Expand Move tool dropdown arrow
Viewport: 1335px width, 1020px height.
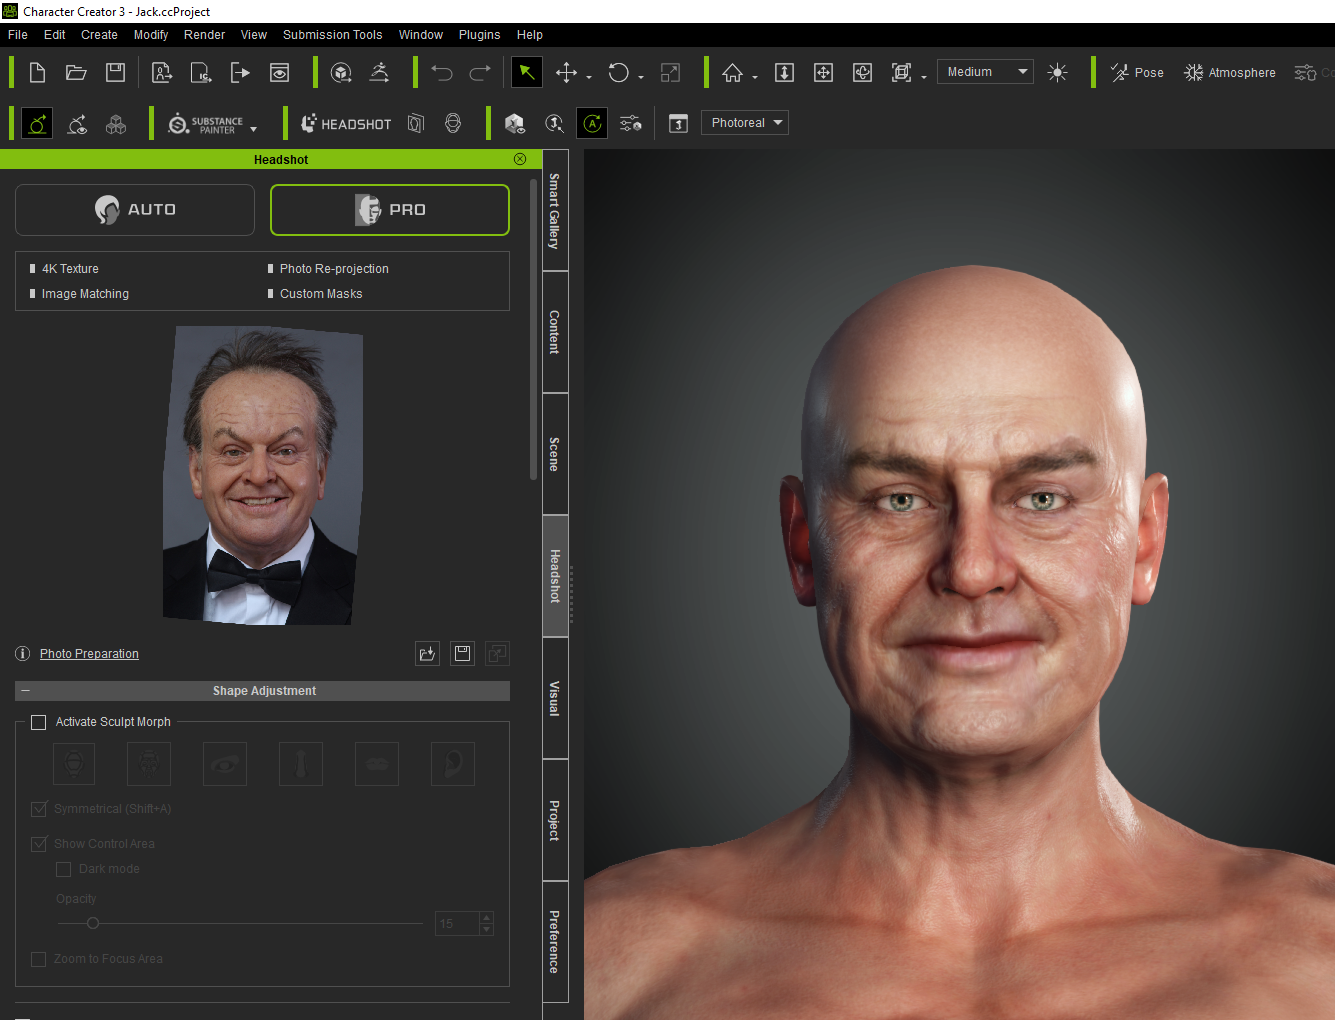pos(589,77)
